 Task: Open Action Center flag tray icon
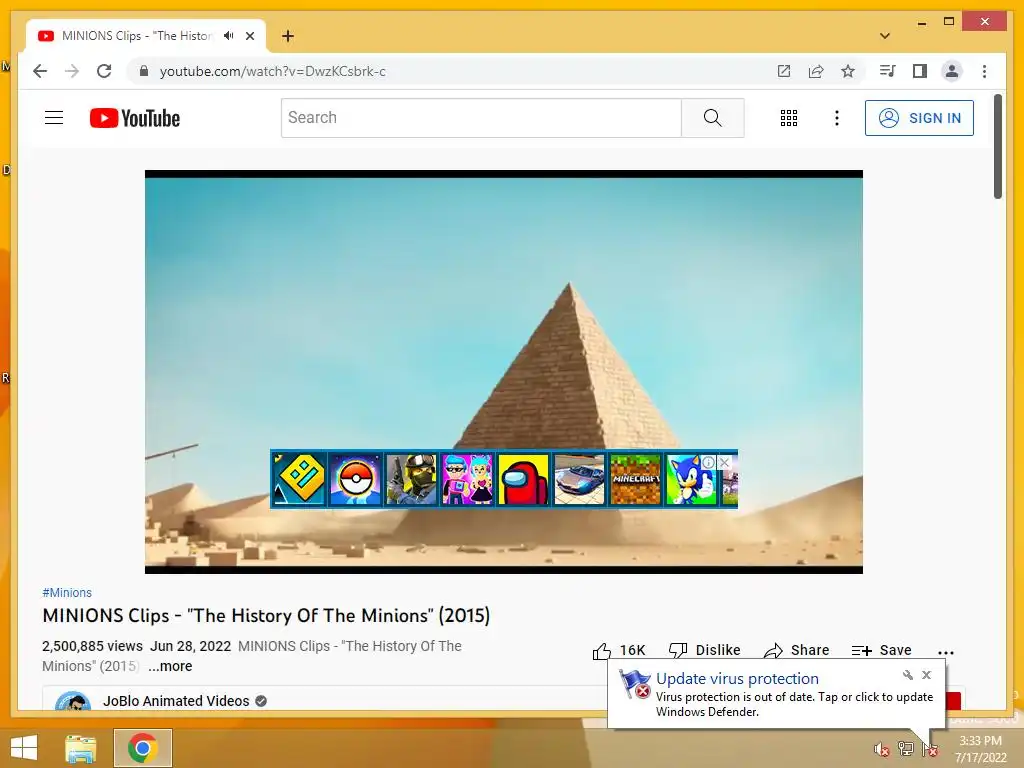point(930,749)
